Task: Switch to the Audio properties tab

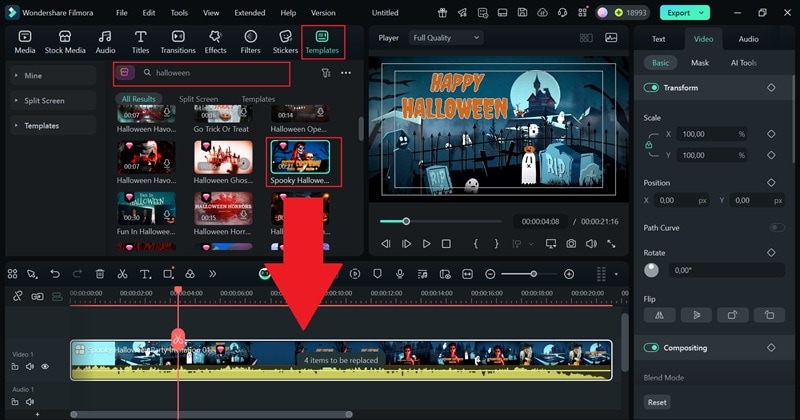Action: click(748, 39)
